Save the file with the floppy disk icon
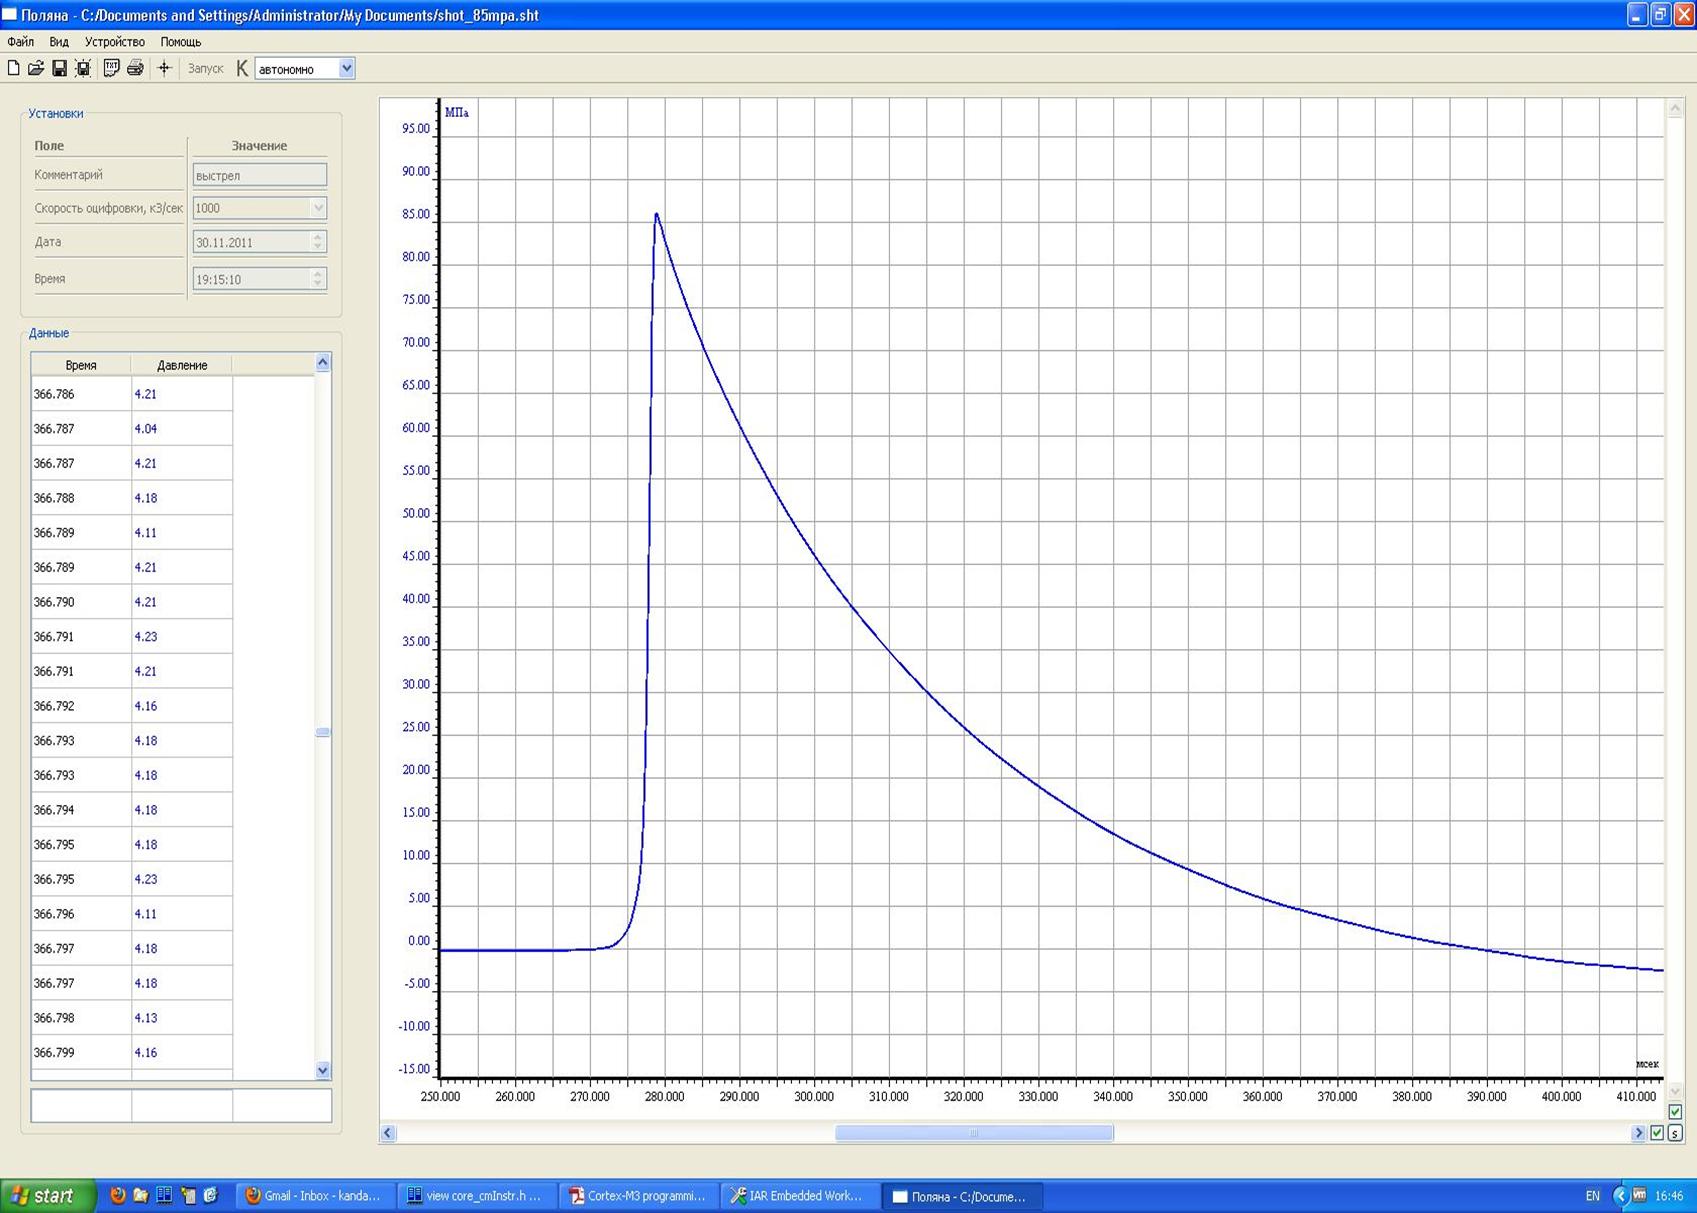The image size is (1697, 1213). click(59, 68)
